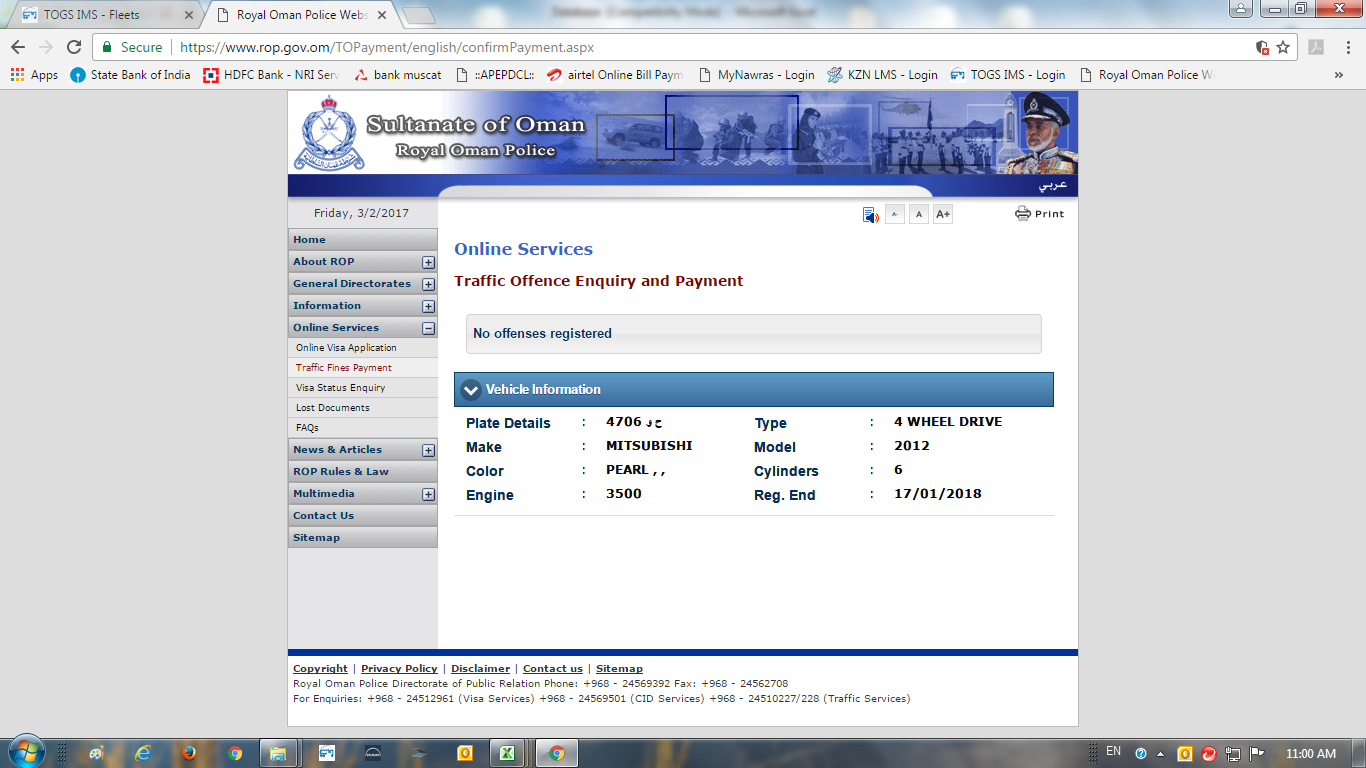Click the text-to-speech speaker icon
The width and height of the screenshot is (1366, 768).
tap(870, 215)
